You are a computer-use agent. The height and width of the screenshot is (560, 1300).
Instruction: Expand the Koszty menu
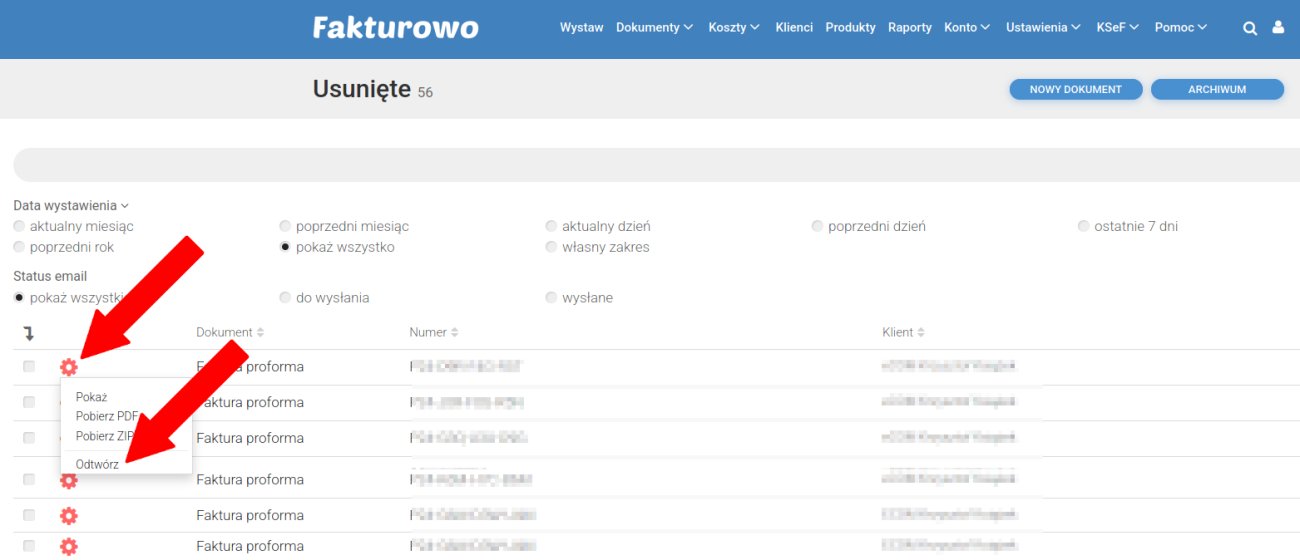click(x=734, y=28)
